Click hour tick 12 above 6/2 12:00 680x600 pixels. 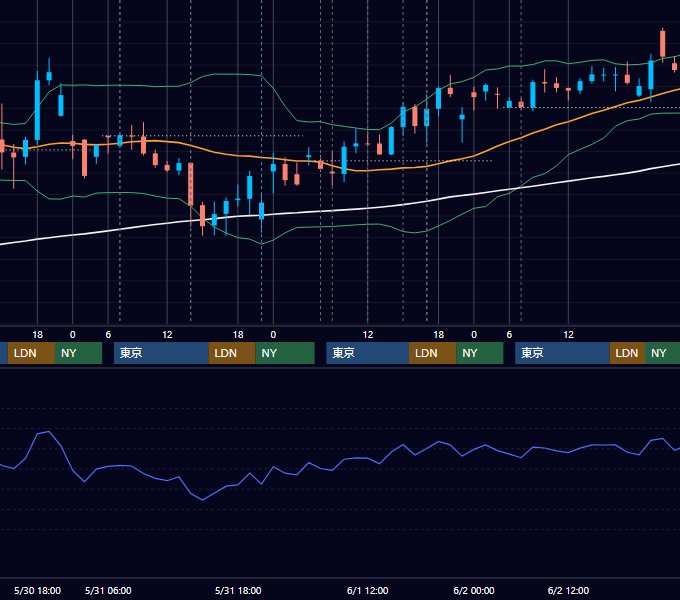(568, 335)
